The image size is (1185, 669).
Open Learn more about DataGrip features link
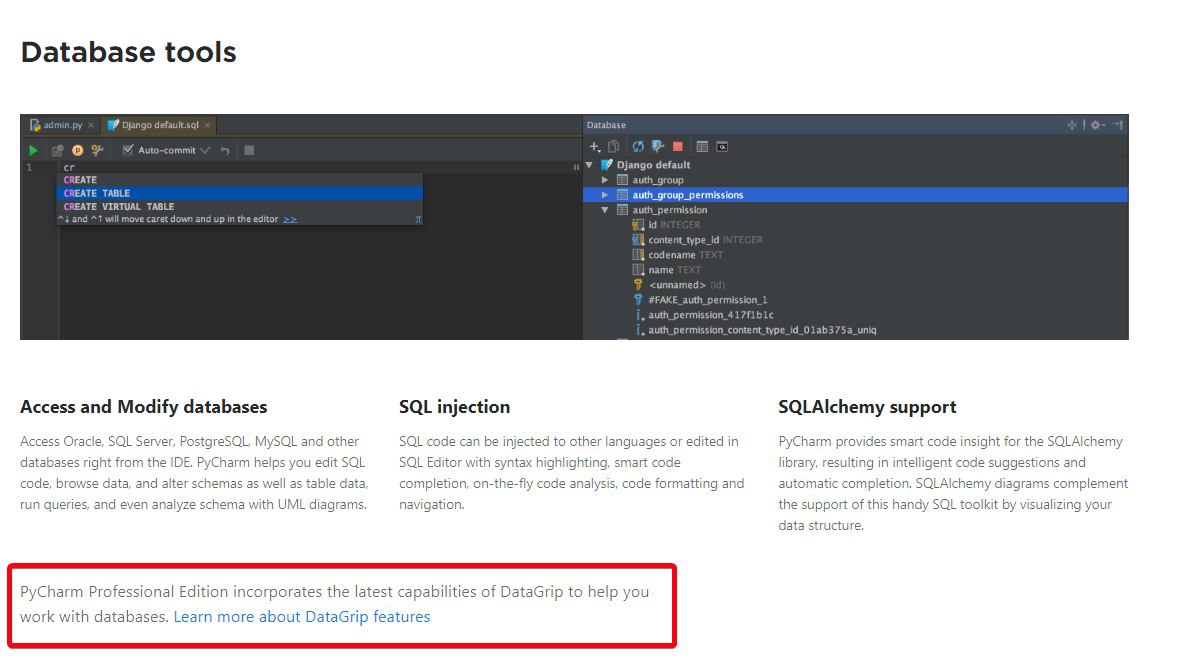pos(302,617)
